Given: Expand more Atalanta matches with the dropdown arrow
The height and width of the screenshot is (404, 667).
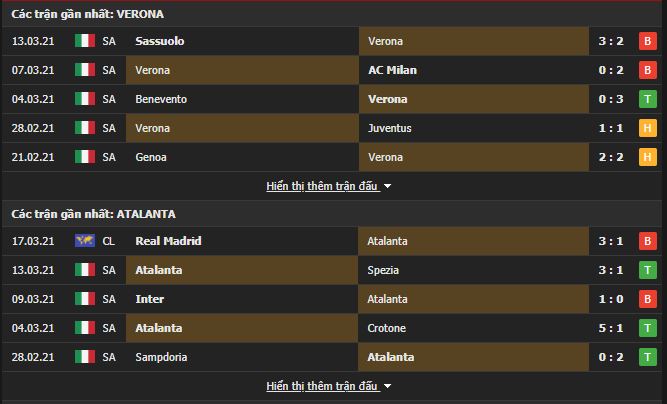Looking at the screenshot, I should click(x=387, y=386).
